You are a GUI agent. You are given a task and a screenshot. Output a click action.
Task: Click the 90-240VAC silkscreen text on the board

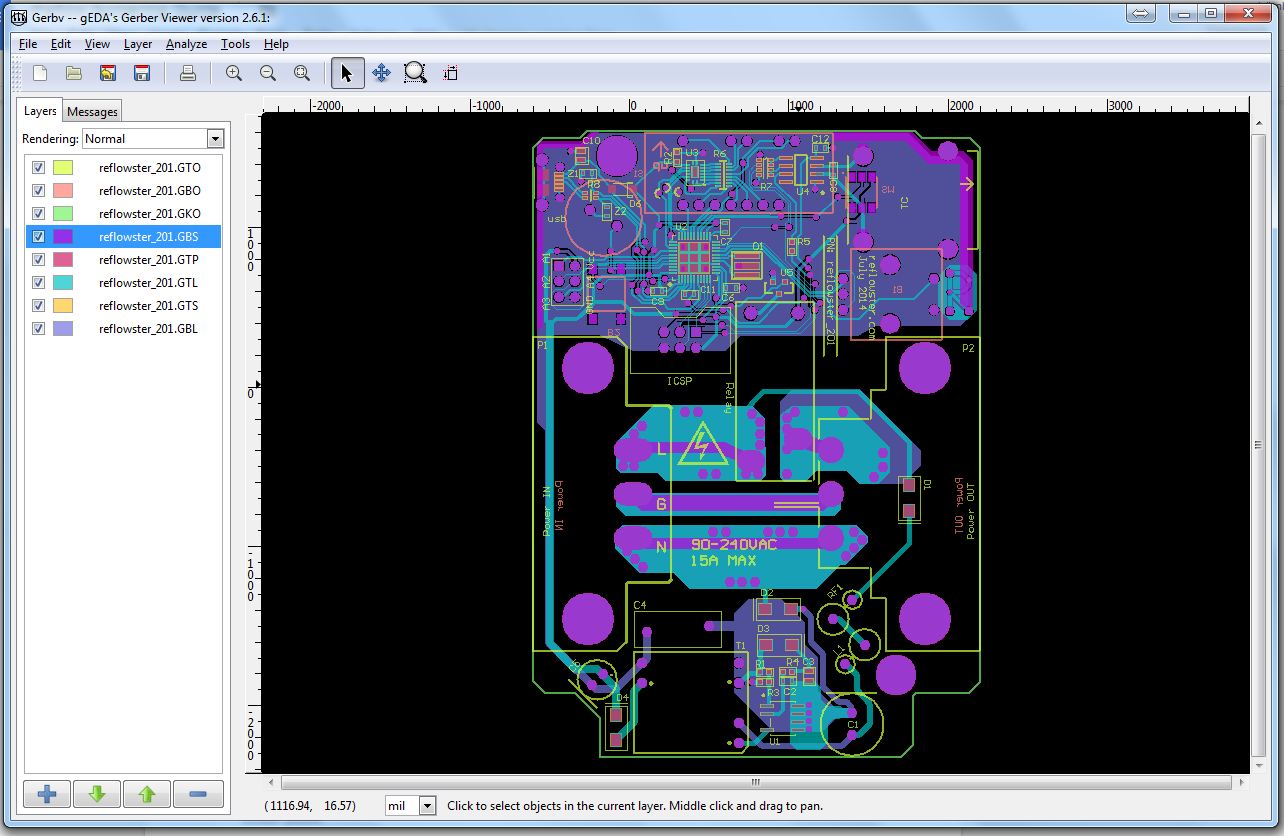click(733, 545)
